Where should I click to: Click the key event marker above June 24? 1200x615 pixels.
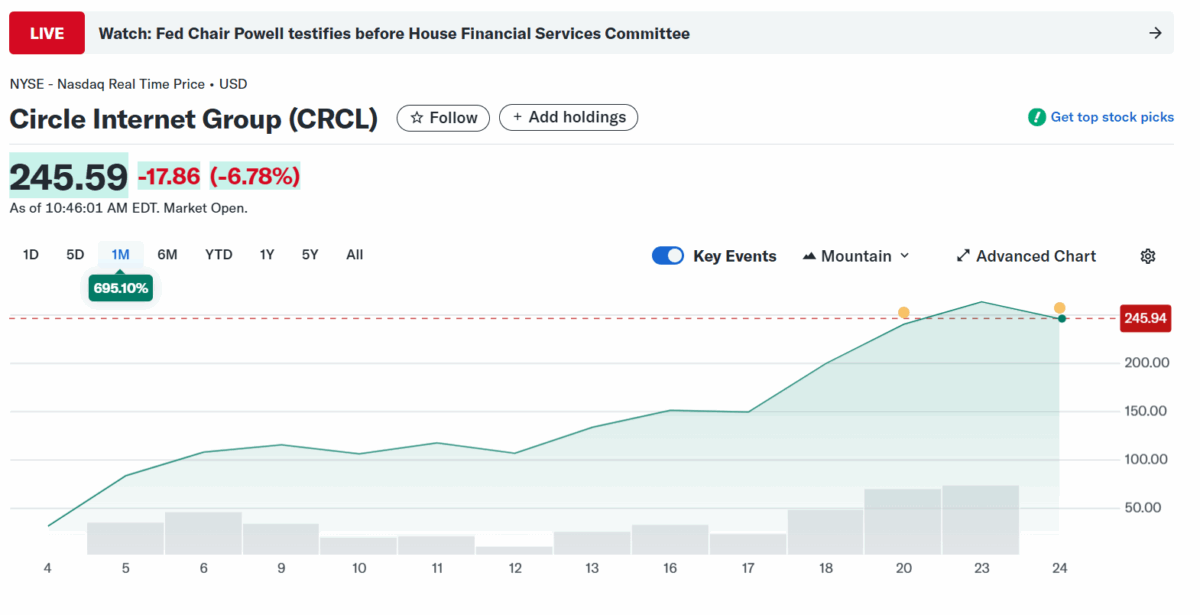point(1059,308)
